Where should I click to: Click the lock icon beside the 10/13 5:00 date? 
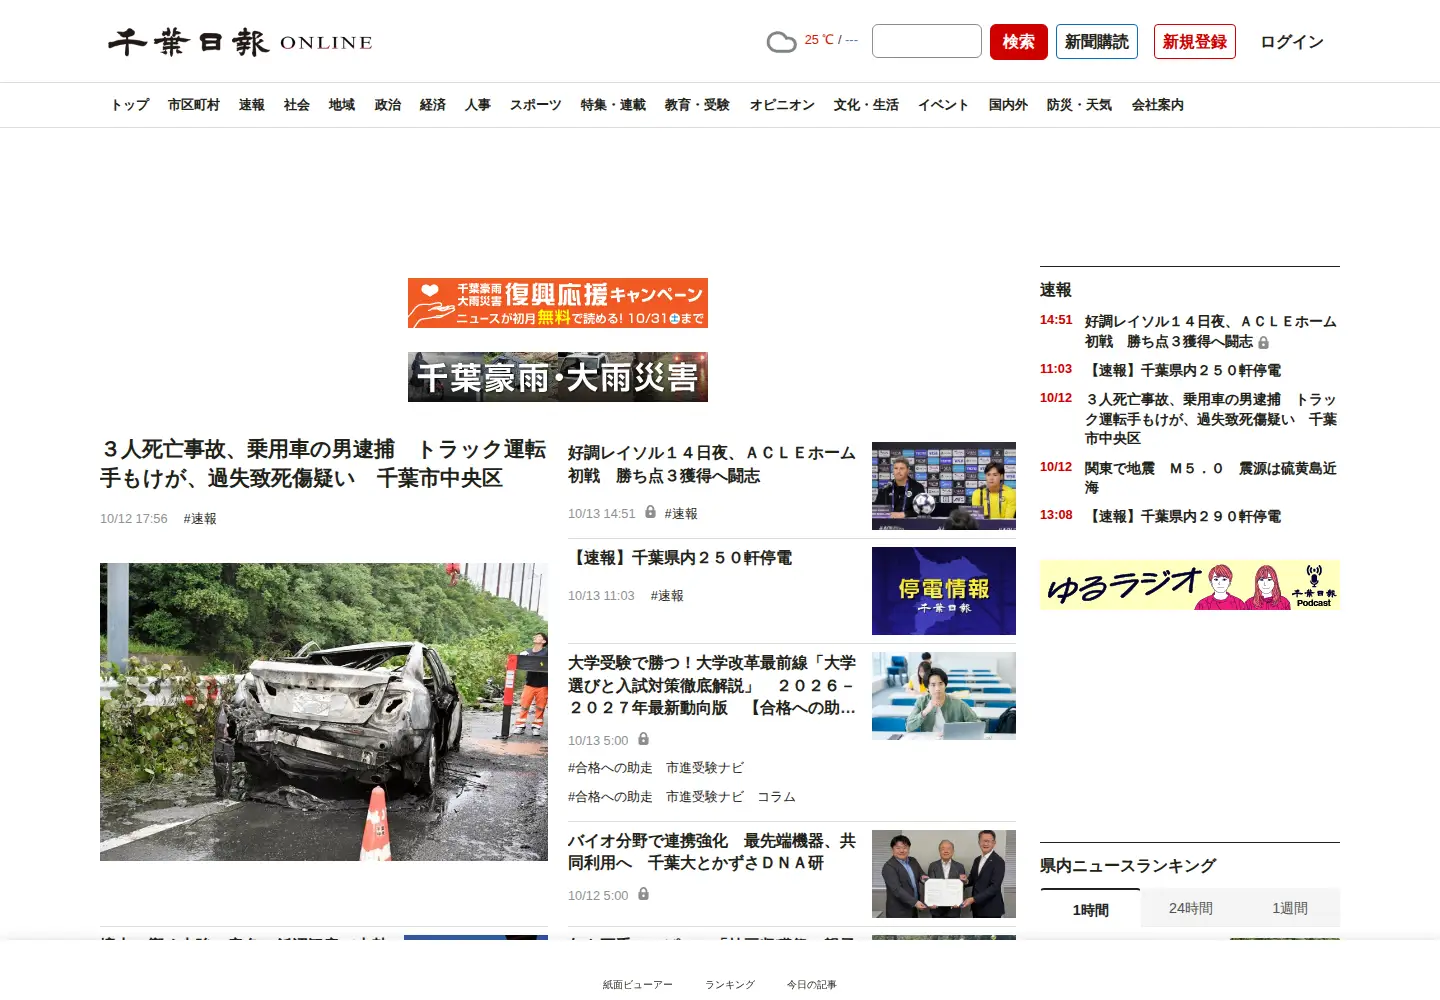point(643,739)
